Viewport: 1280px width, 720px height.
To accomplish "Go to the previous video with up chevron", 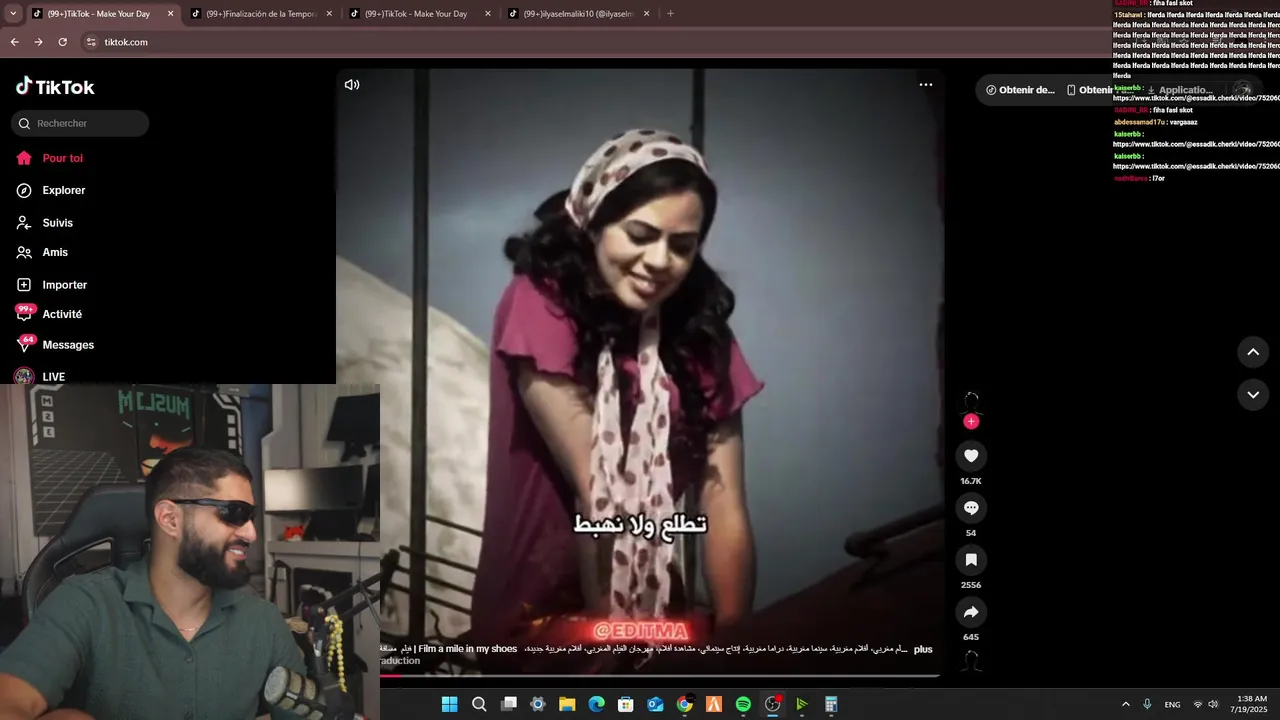I will (1253, 352).
